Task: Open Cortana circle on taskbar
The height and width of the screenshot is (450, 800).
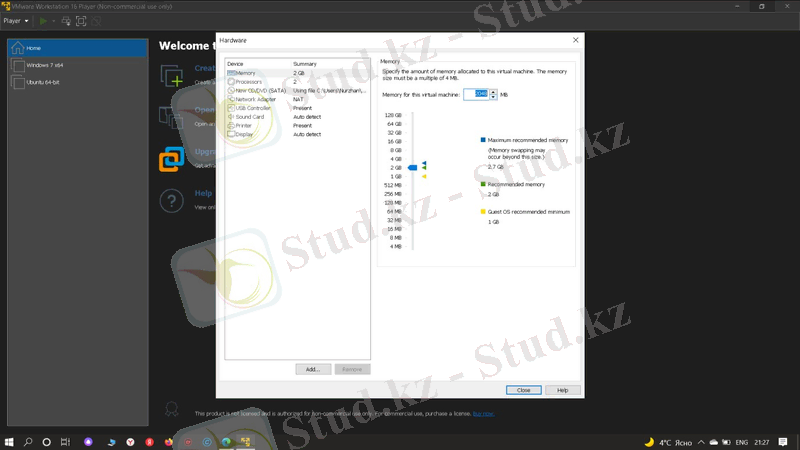Action: tap(46, 442)
